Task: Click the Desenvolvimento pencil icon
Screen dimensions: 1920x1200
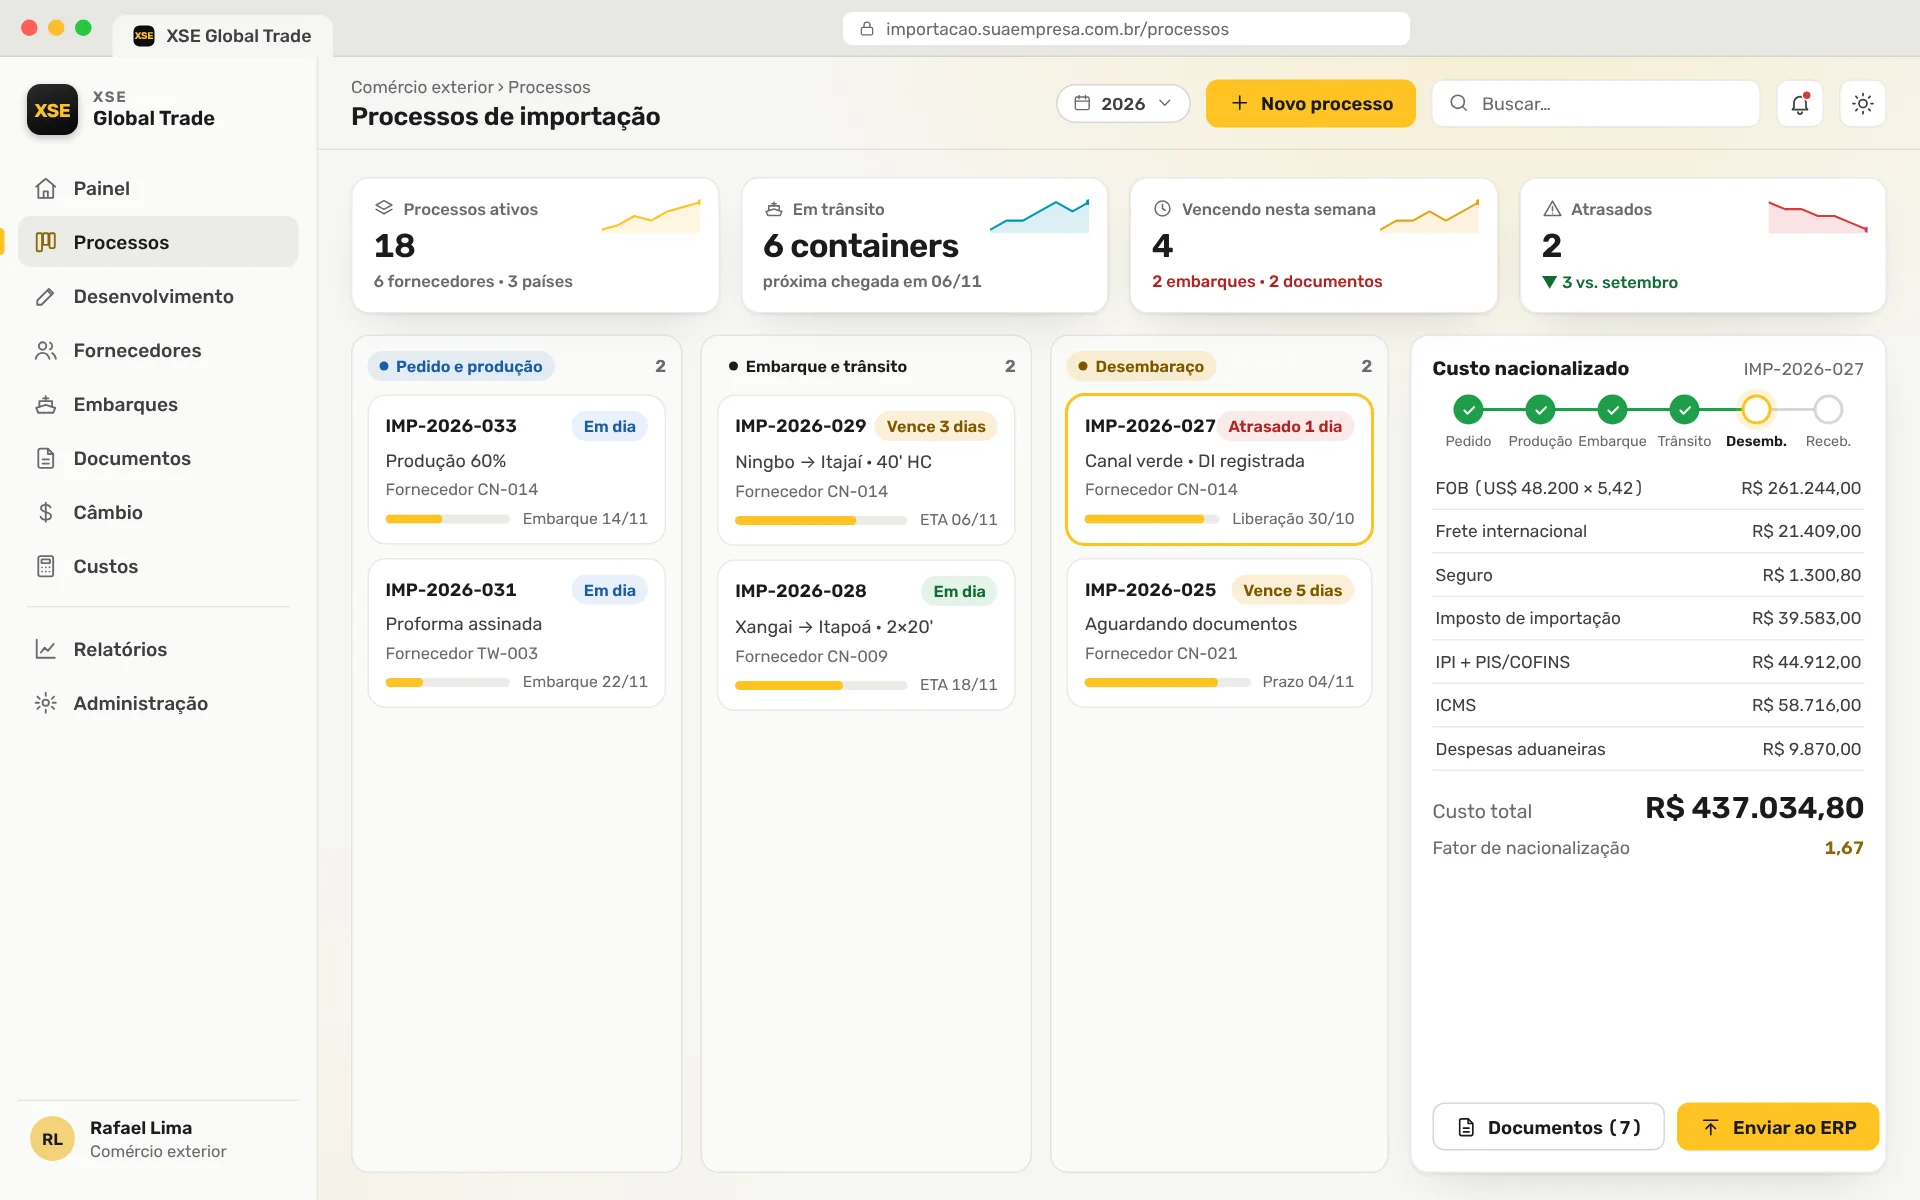Action: (45, 296)
